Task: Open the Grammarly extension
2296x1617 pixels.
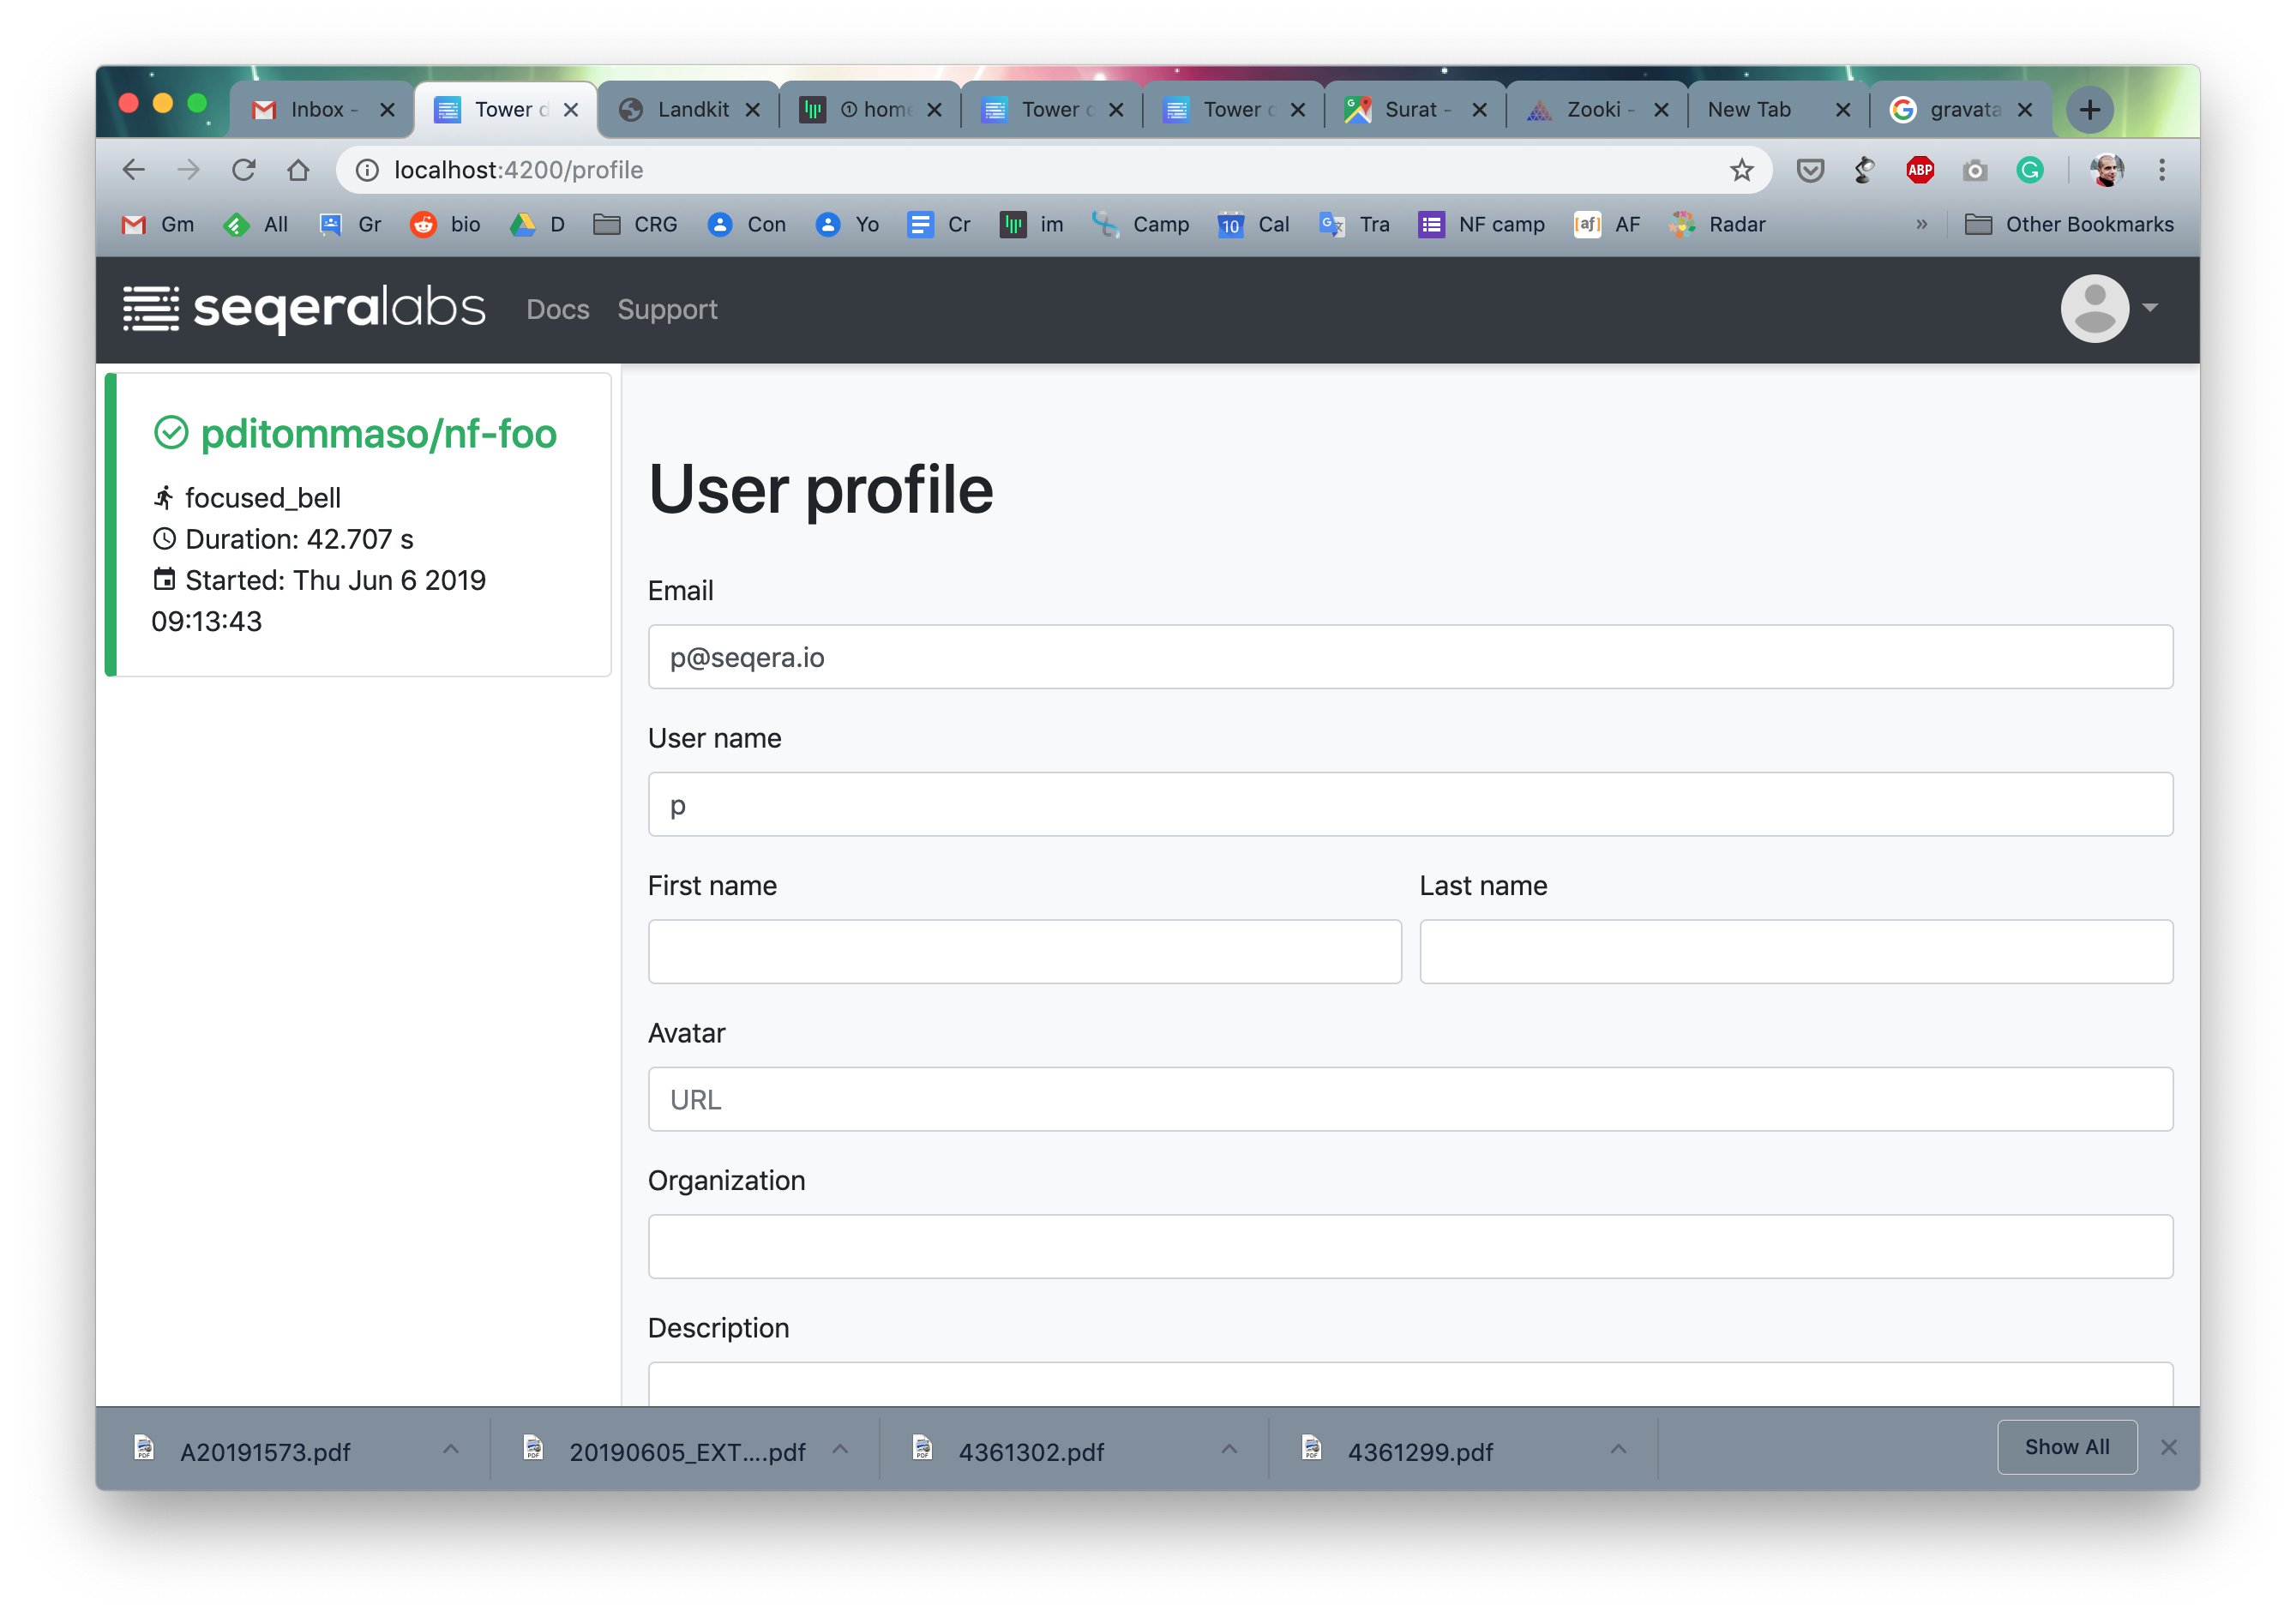Action: [x=2029, y=170]
